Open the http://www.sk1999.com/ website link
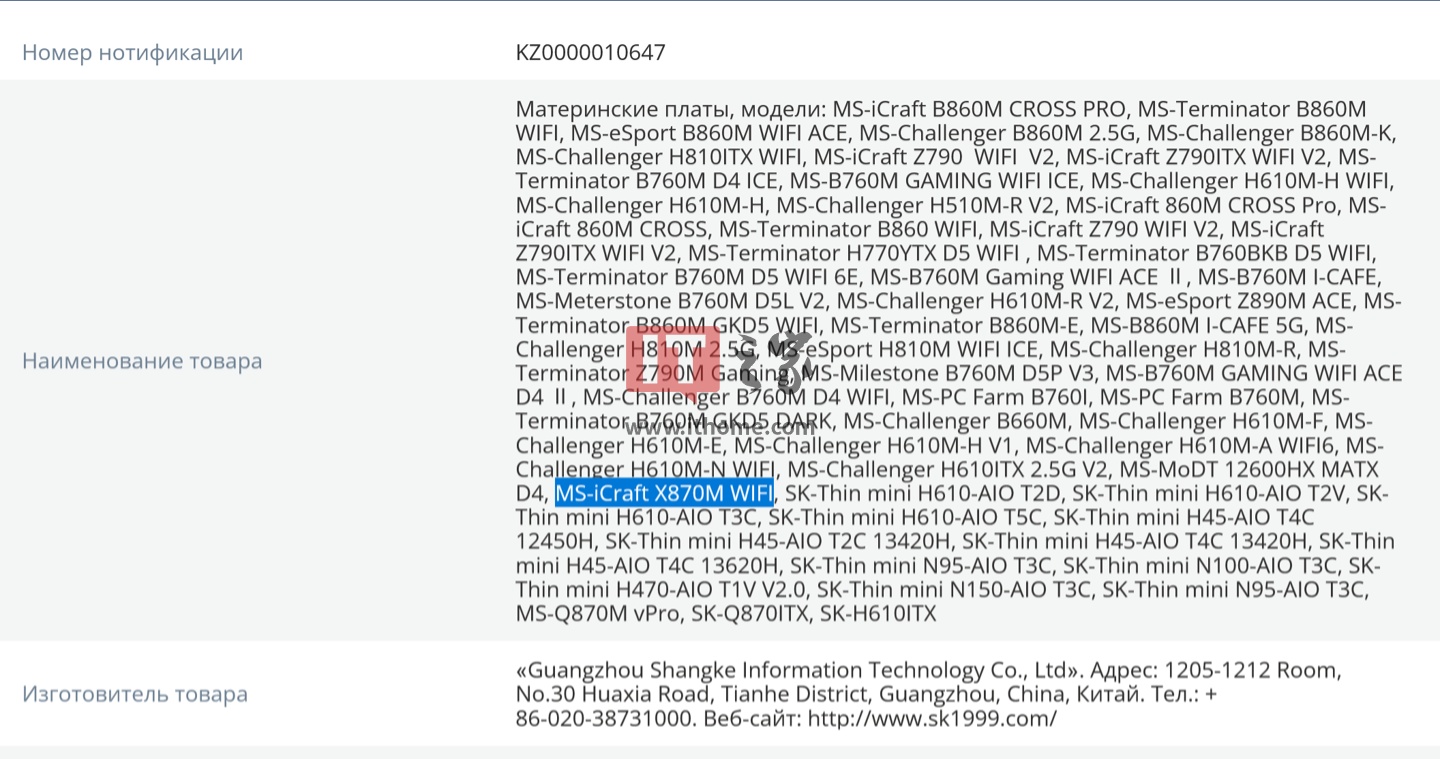Screen dimensions: 1440x759 point(932,718)
